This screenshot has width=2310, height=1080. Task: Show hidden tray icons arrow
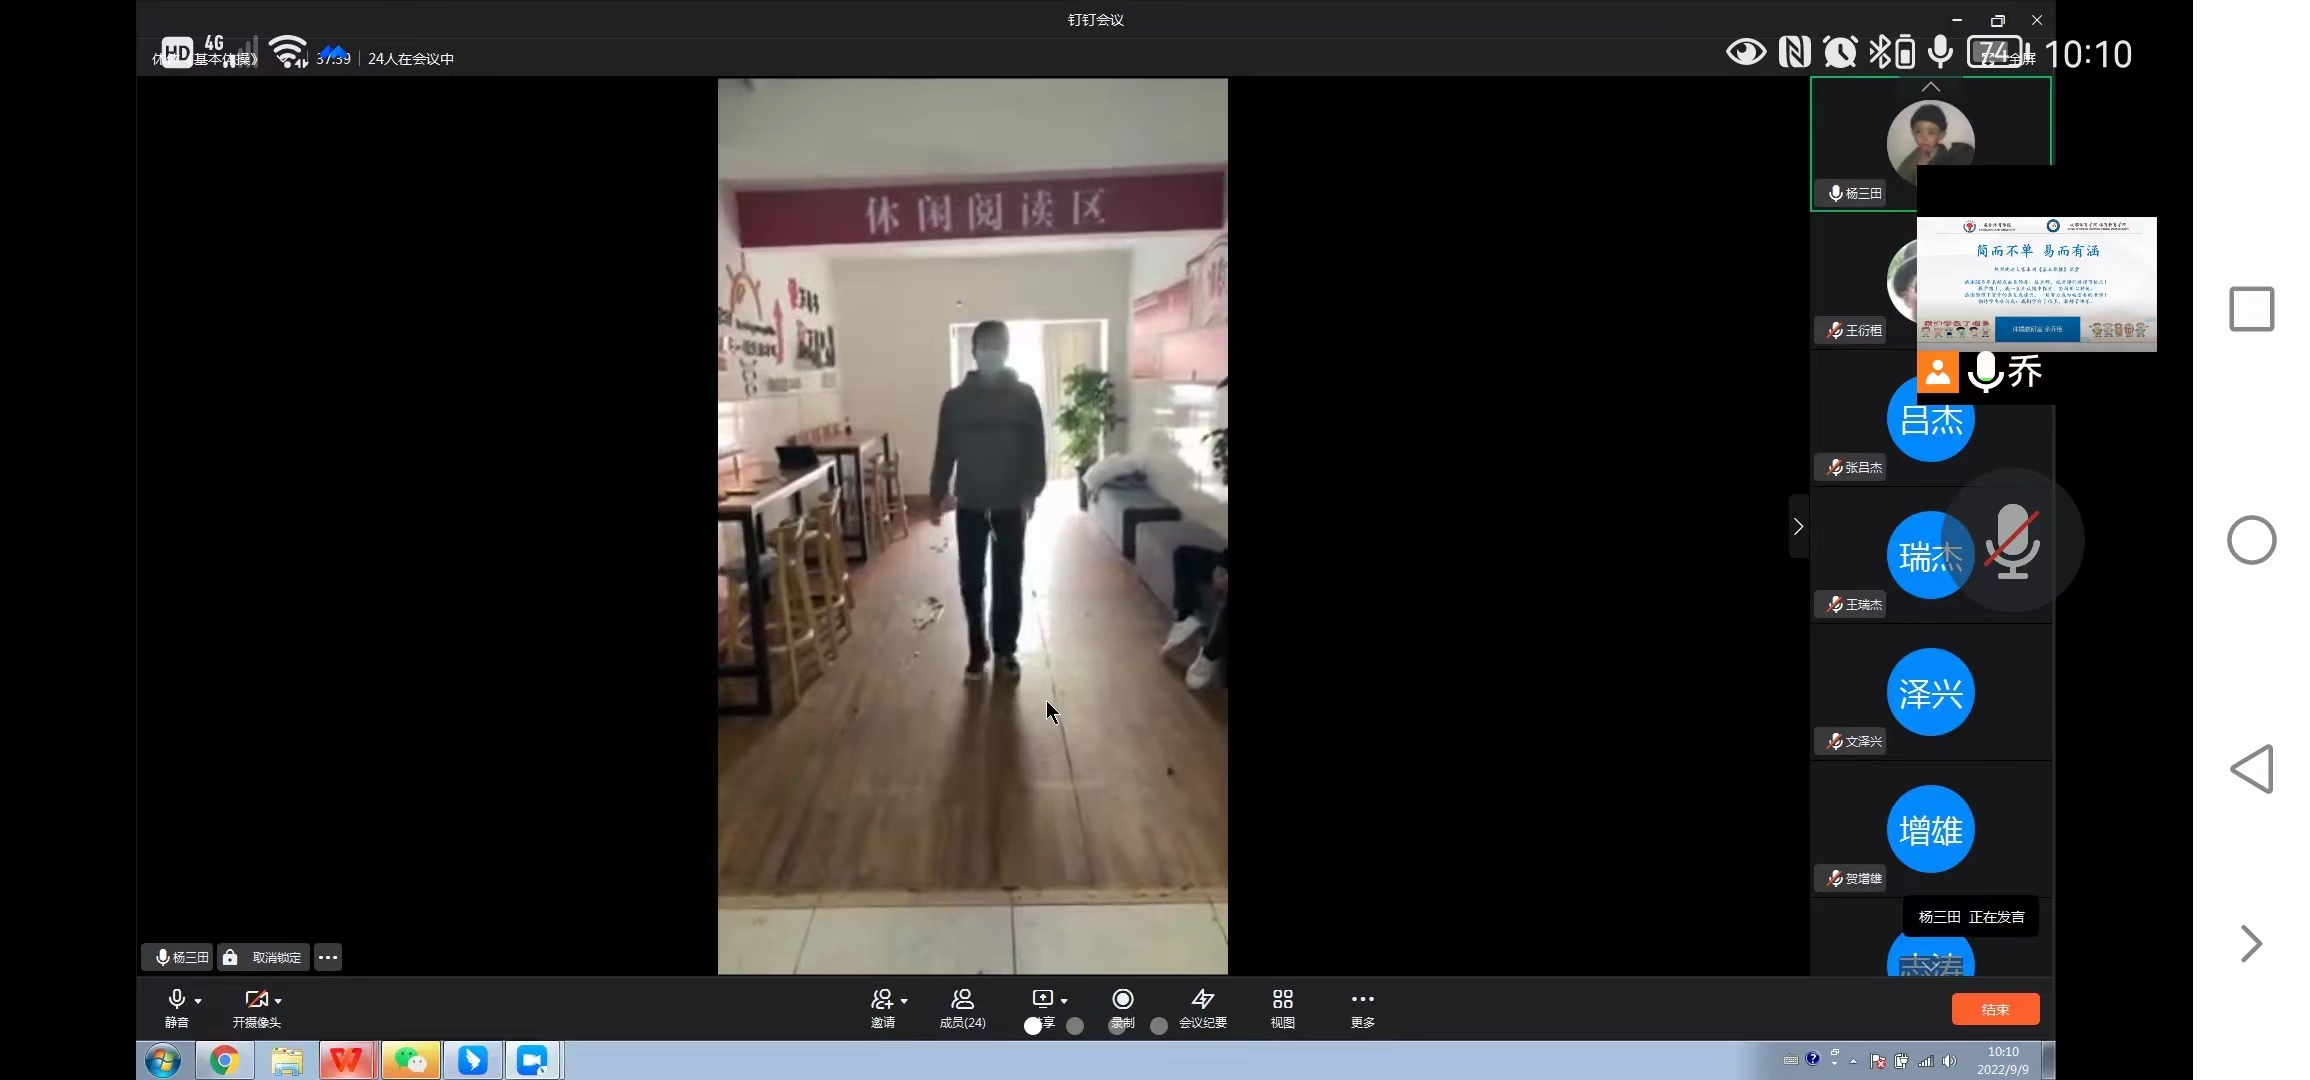(x=1854, y=1061)
